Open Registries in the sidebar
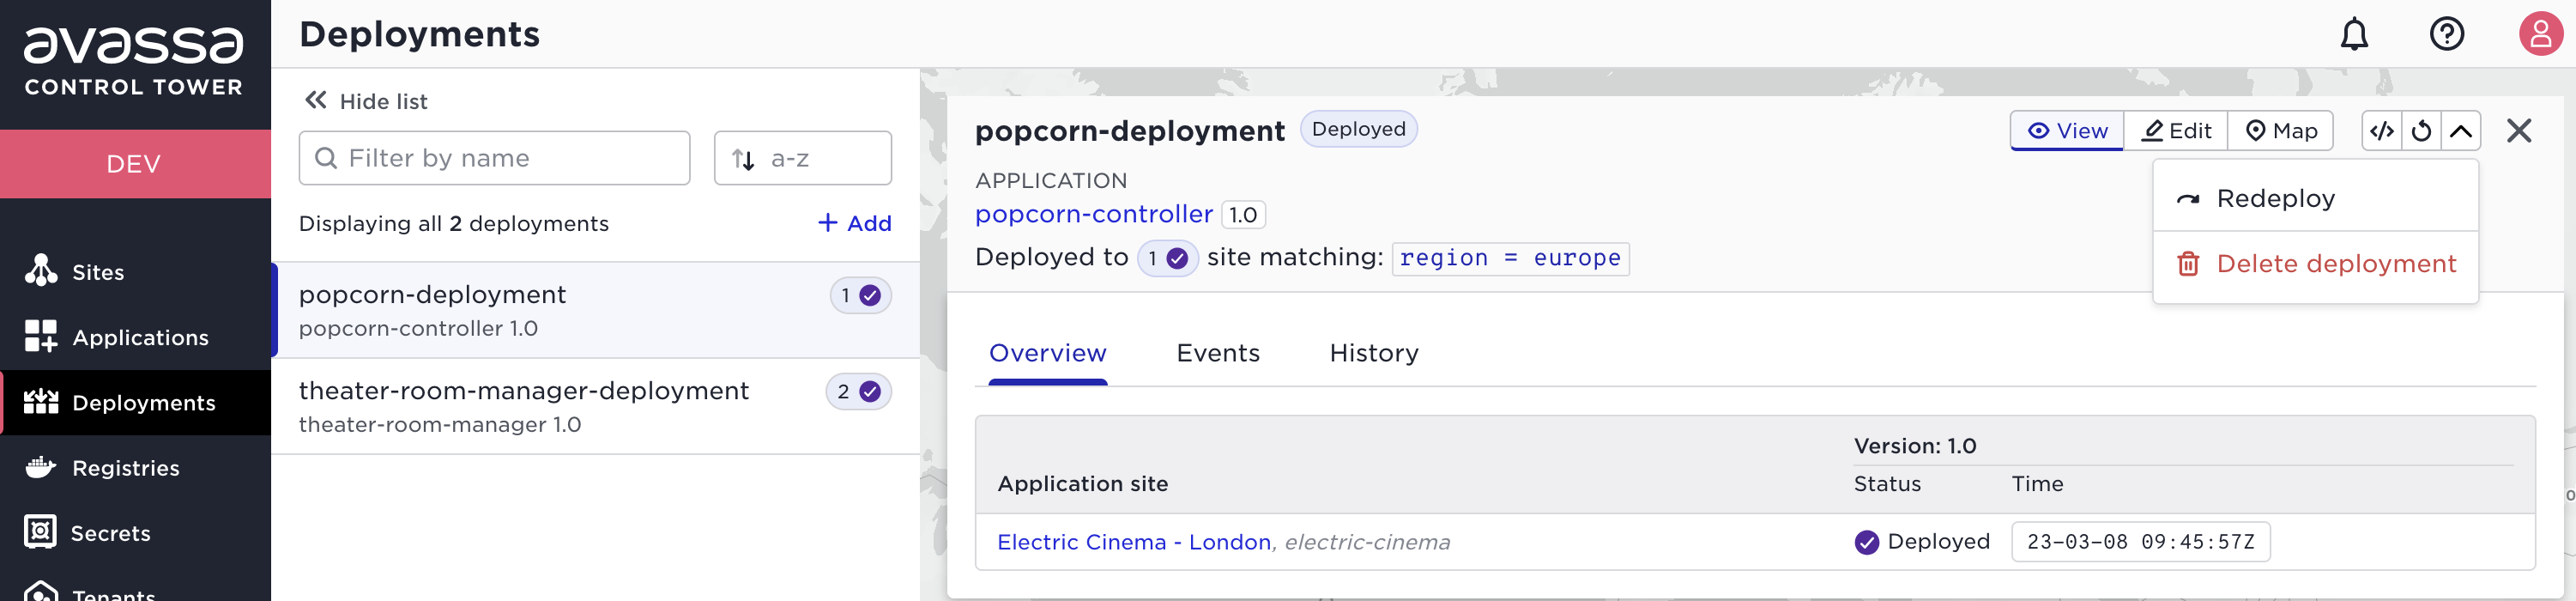Screen dimensions: 2576x601 coord(135,467)
